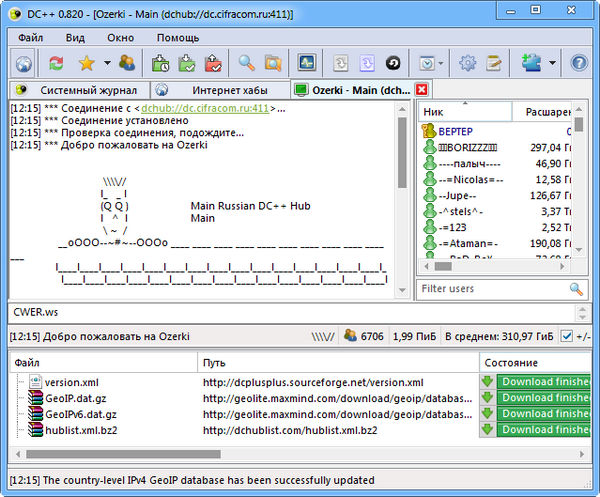Click the public hubs globe icon
Image resolution: width=600 pixels, height=497 pixels.
pyautogui.click(x=24, y=63)
